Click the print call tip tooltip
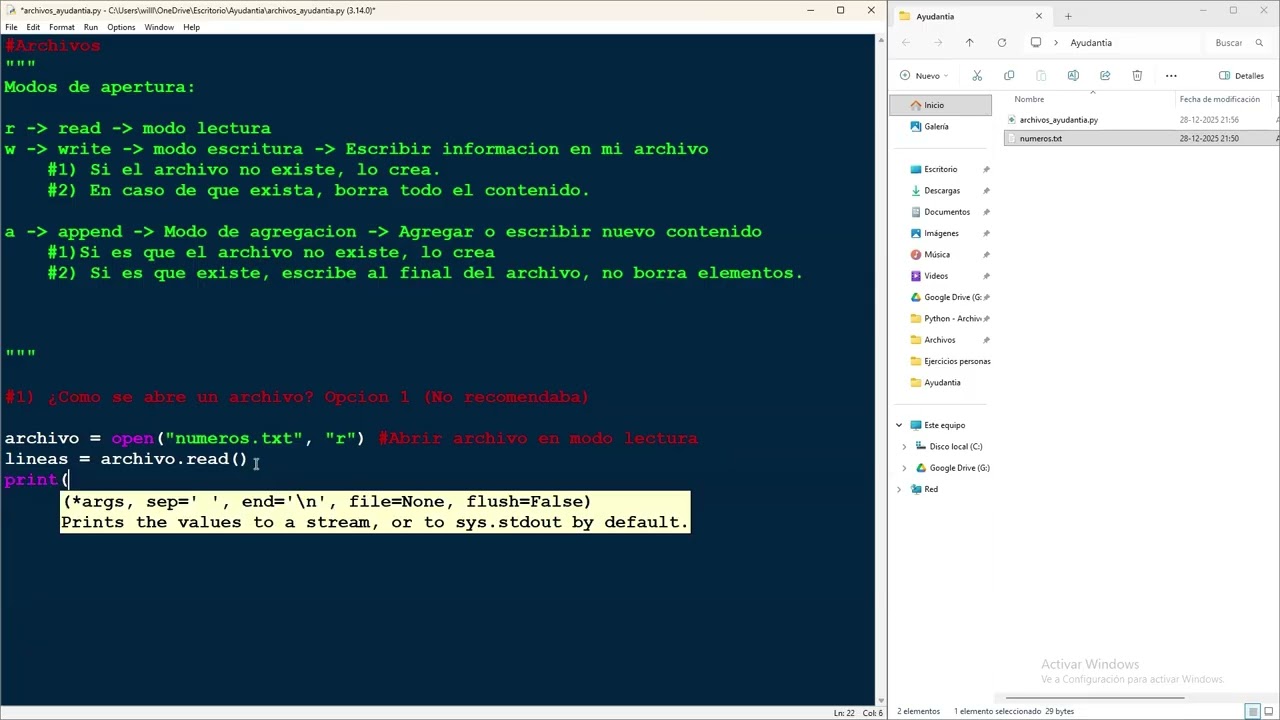Viewport: 1280px width, 720px height. [x=375, y=512]
